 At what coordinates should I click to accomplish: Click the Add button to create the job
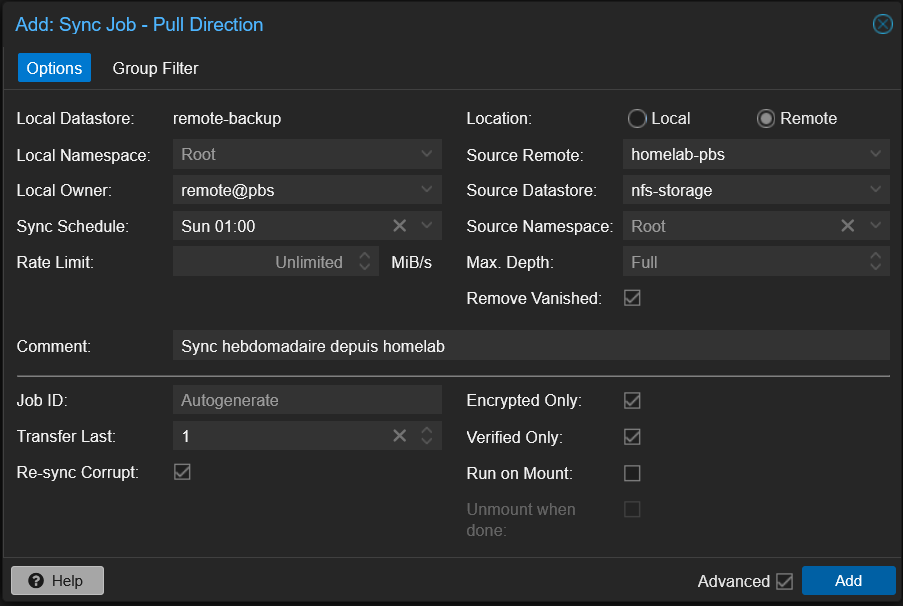[848, 580]
